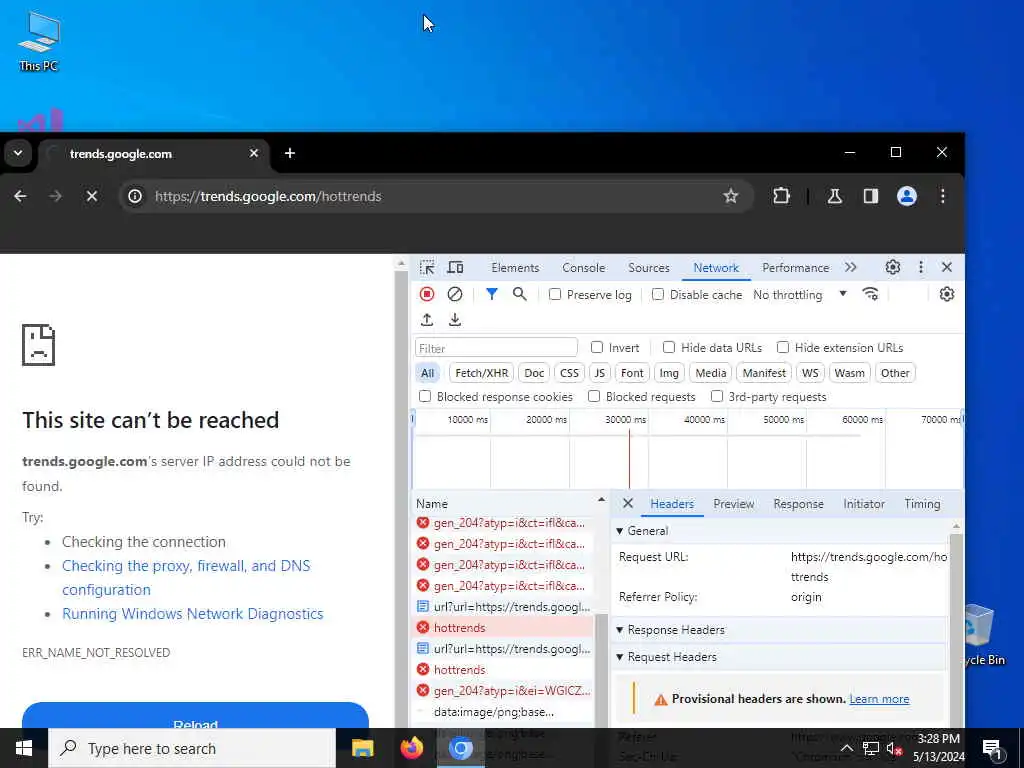Open File Explorer from taskbar
Image resolution: width=1024 pixels, height=768 pixels.
coord(362,748)
